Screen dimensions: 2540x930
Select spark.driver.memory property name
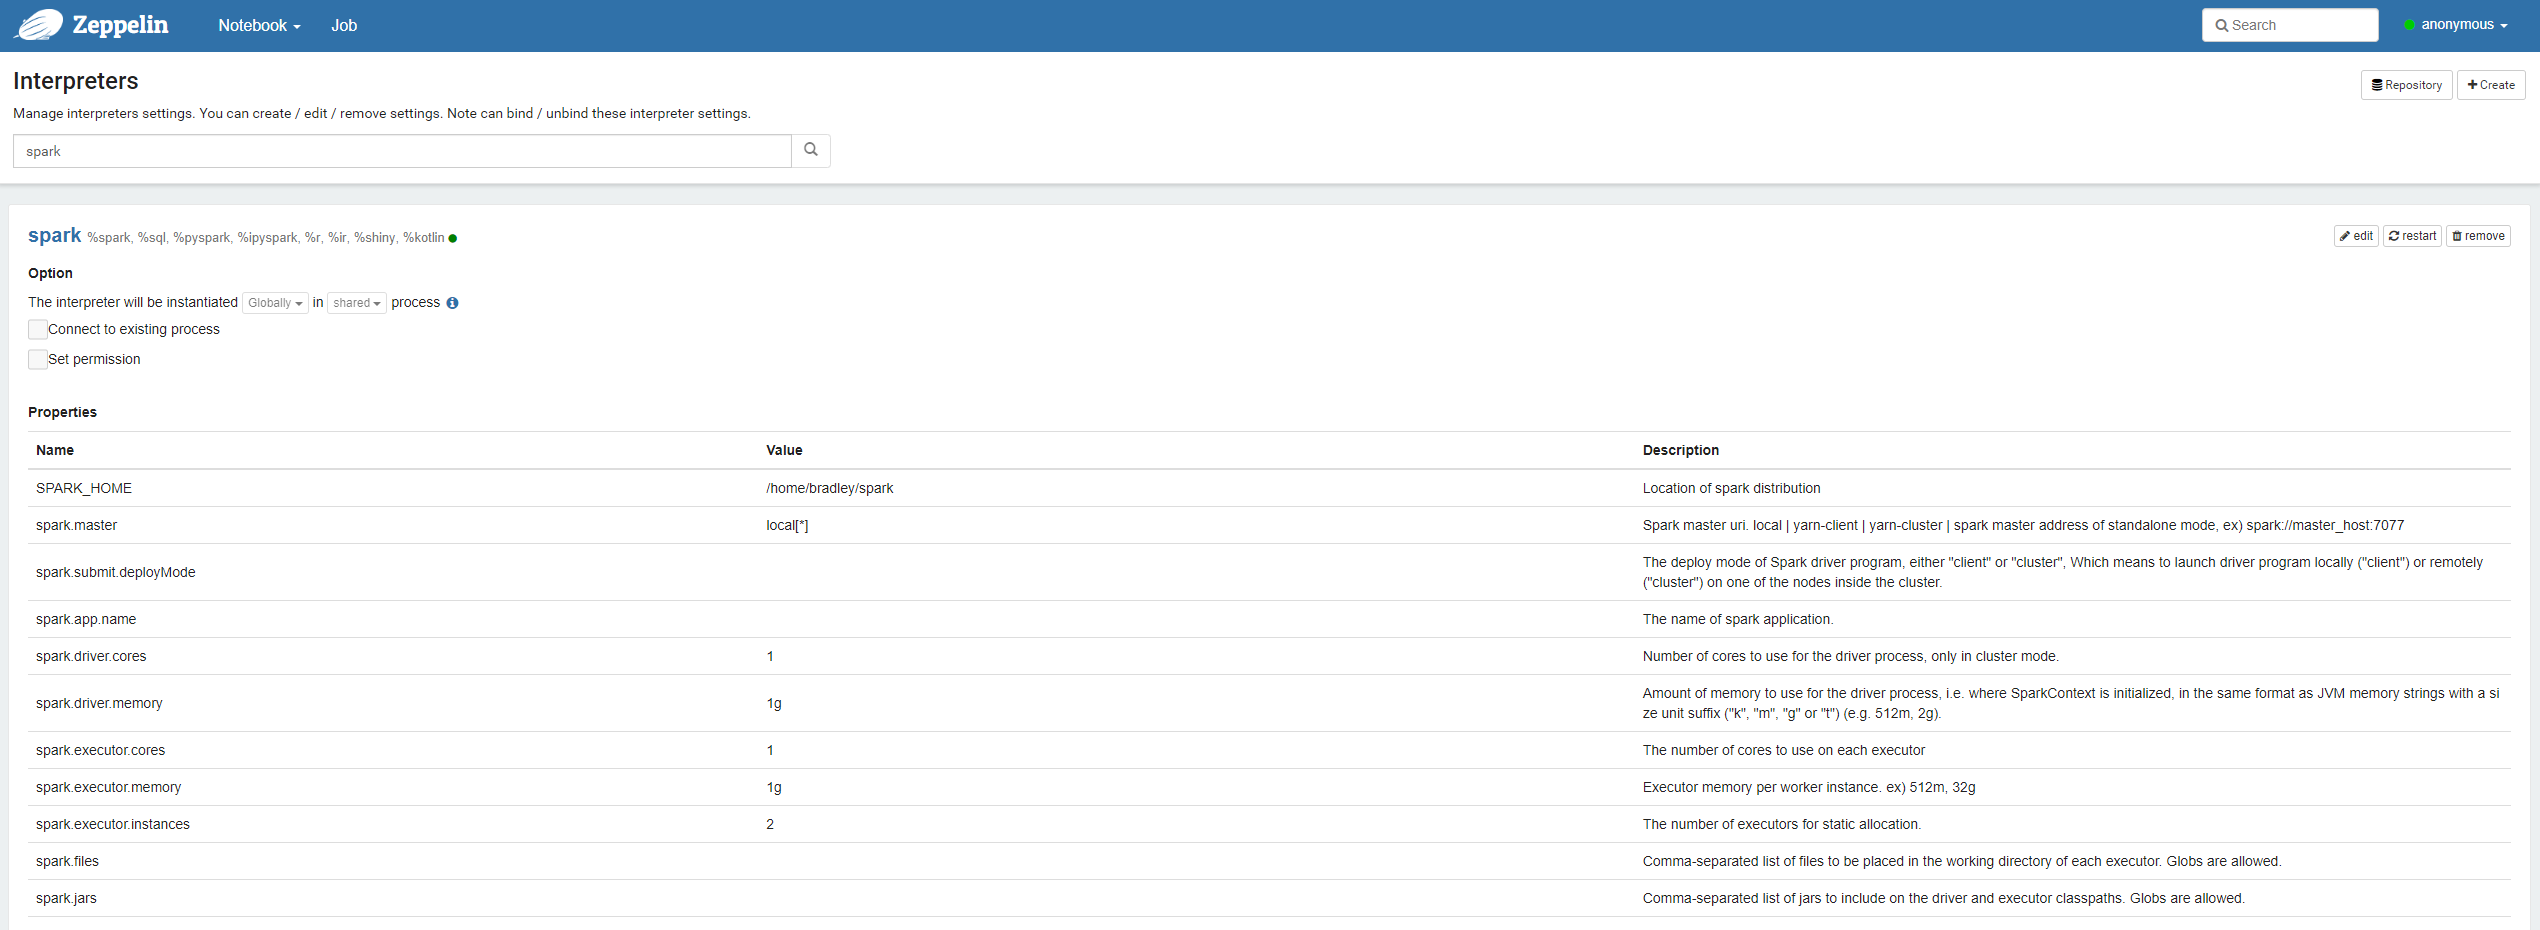[x=99, y=703]
